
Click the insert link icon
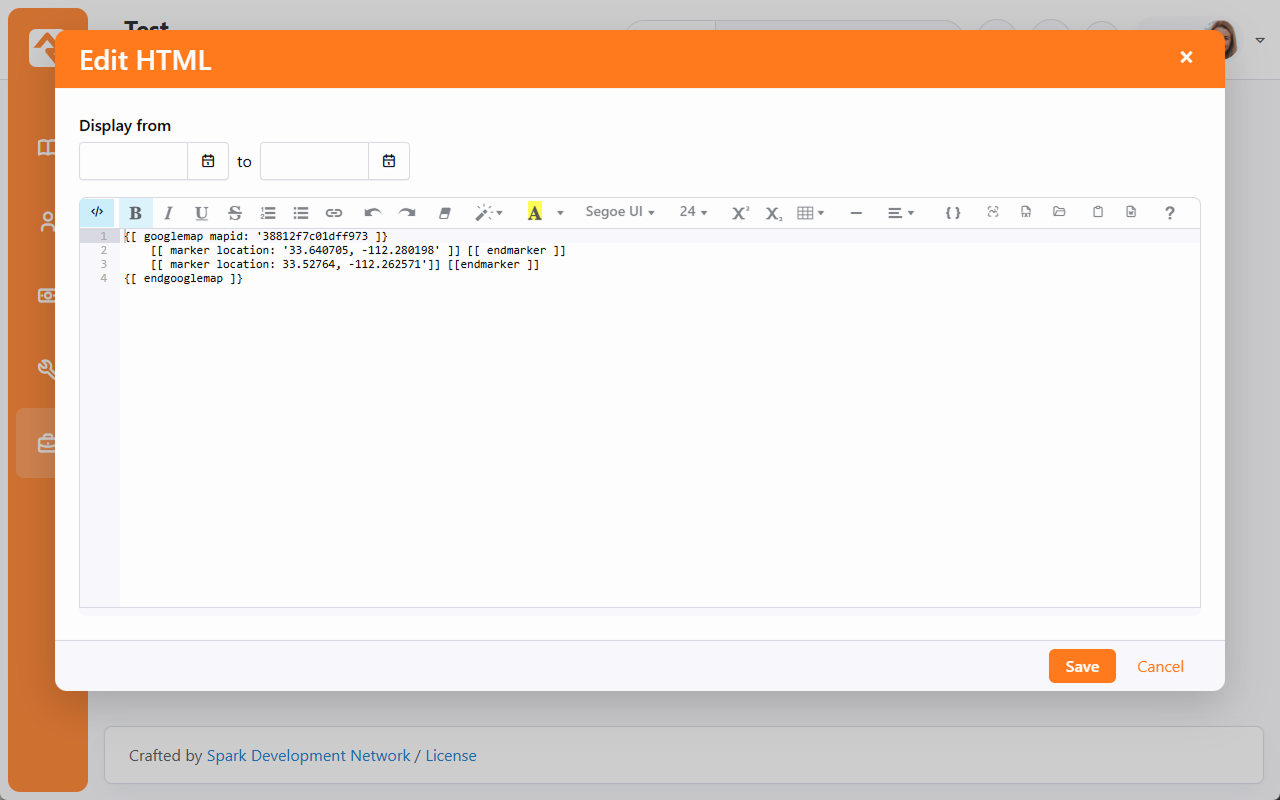pos(334,213)
